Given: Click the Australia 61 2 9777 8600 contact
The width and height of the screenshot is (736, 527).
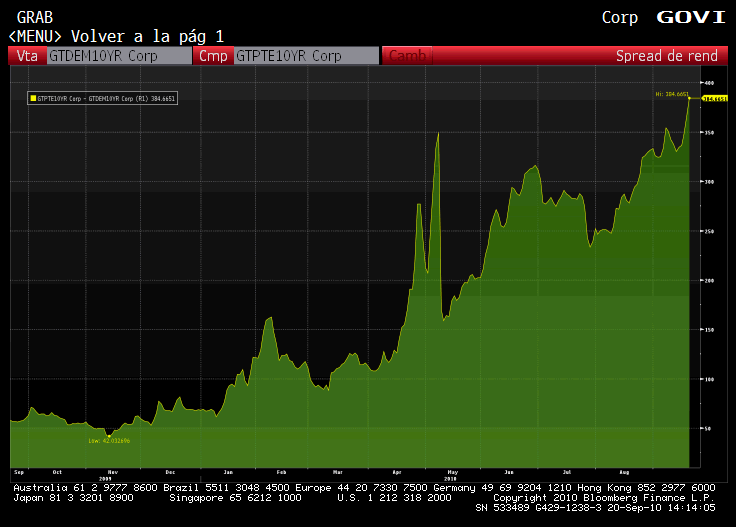Looking at the screenshot, I should pyautogui.click(x=85, y=488).
